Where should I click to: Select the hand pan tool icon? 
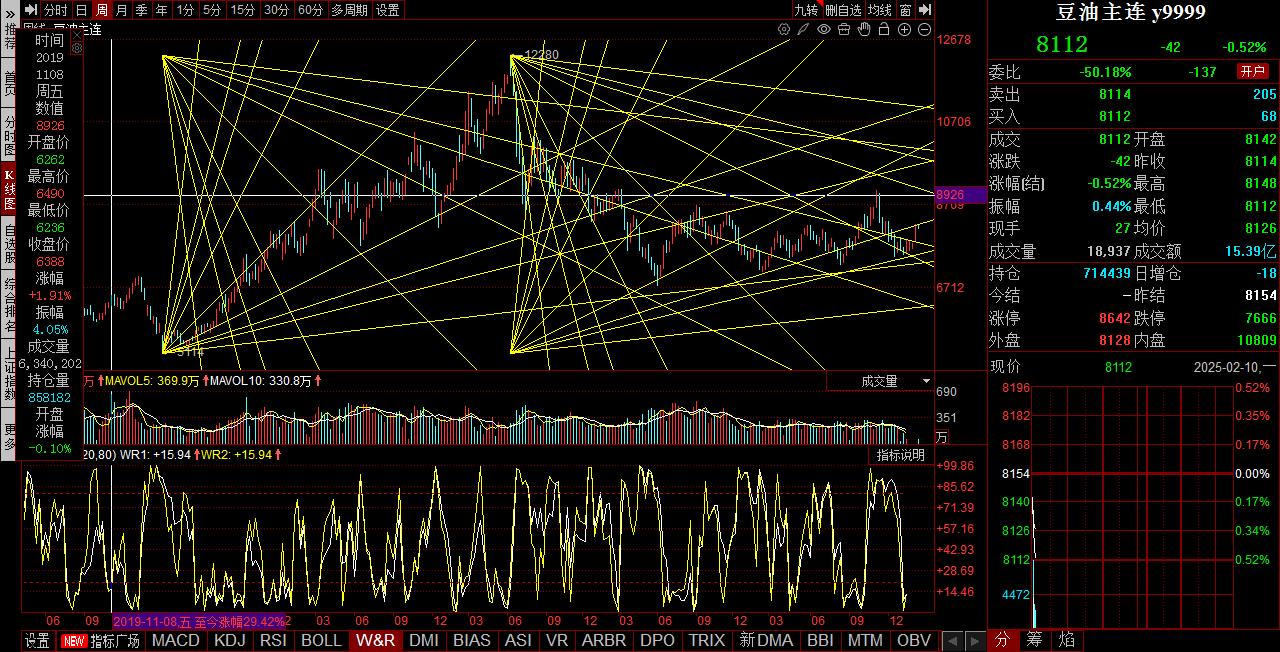(x=864, y=30)
